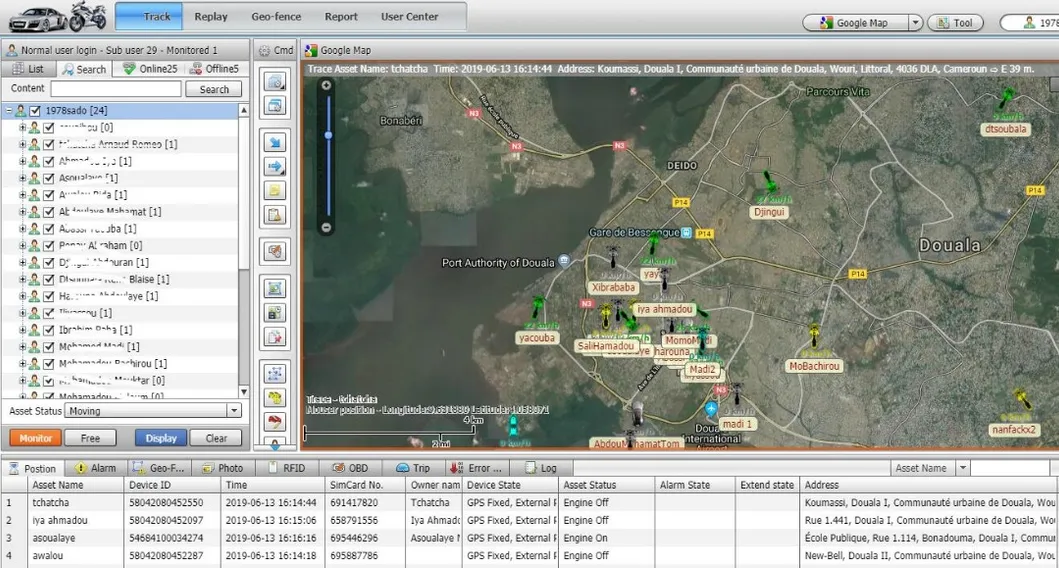
Task: Expand the Abdoulaye Mahamat [1] tree node
Action: (x=22, y=211)
